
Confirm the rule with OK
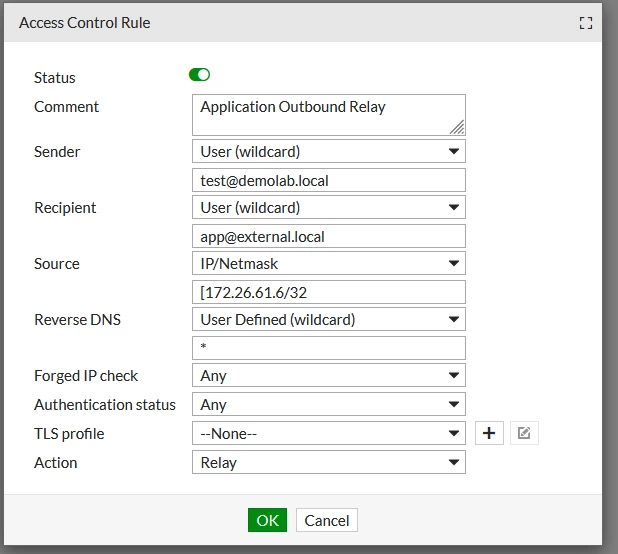[x=267, y=520]
